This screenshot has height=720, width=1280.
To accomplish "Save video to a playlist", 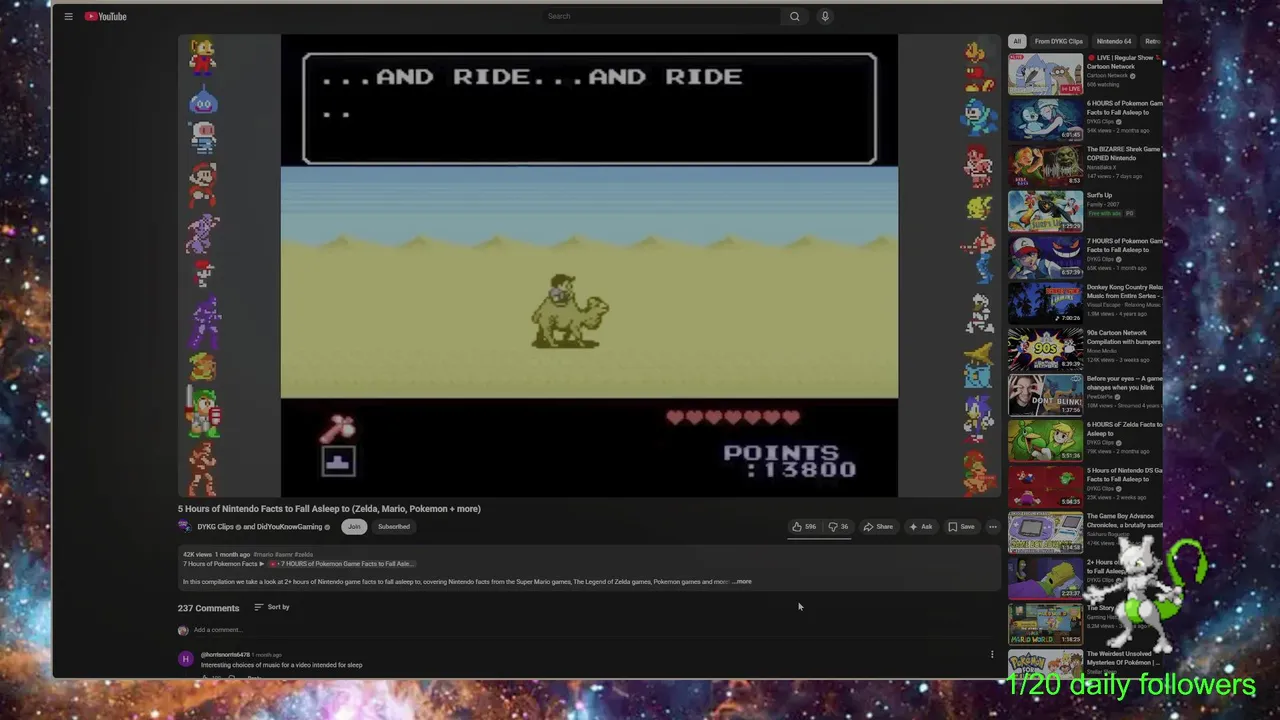I will [x=961, y=527].
